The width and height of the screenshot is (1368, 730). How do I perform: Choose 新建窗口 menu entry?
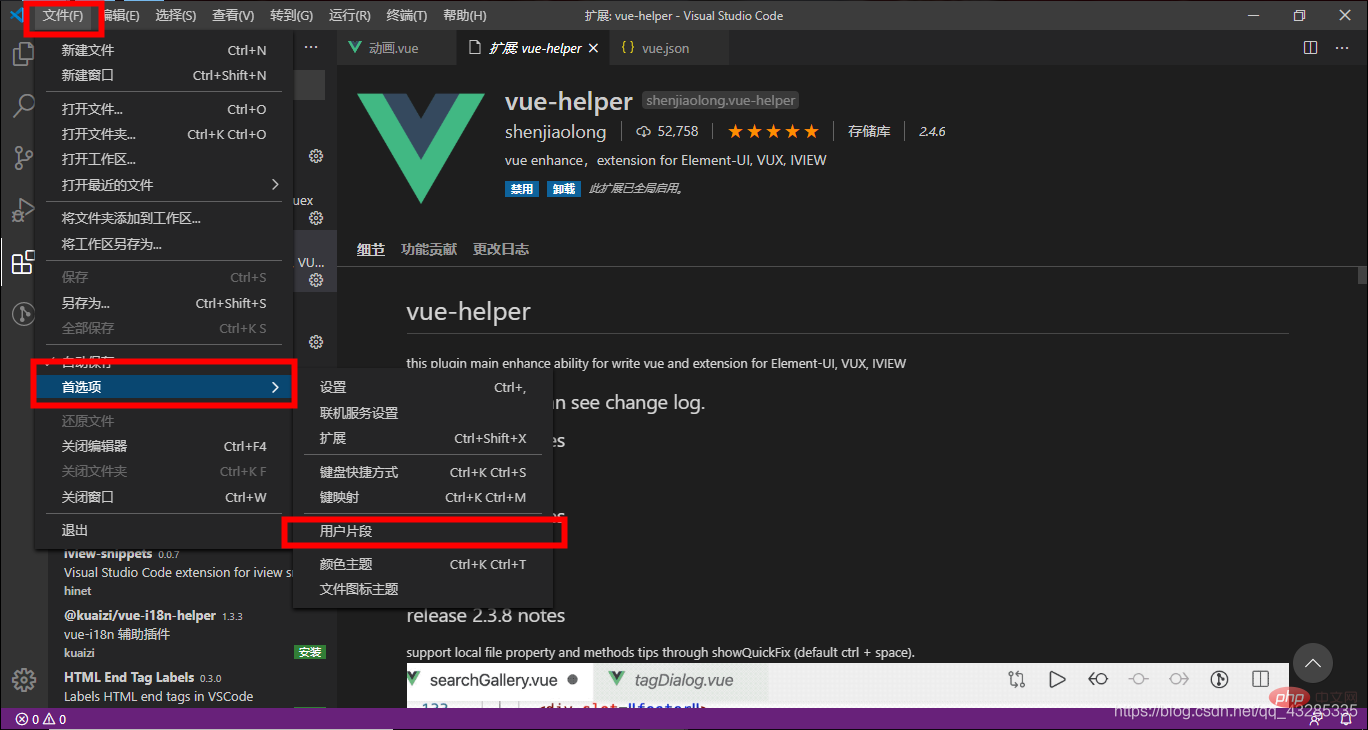tap(164, 75)
